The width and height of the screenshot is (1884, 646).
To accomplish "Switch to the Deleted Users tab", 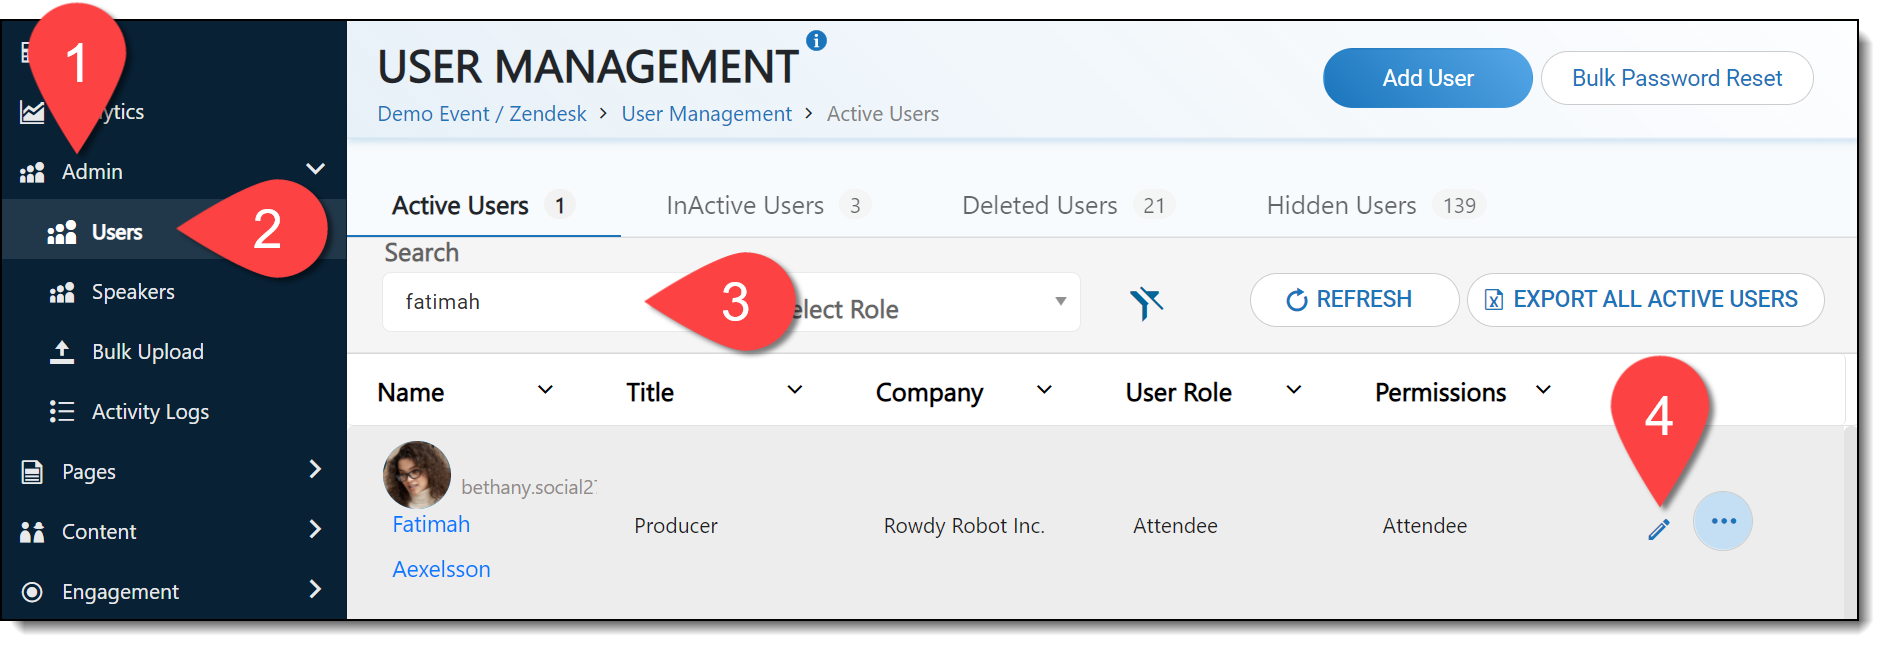I will (1040, 206).
